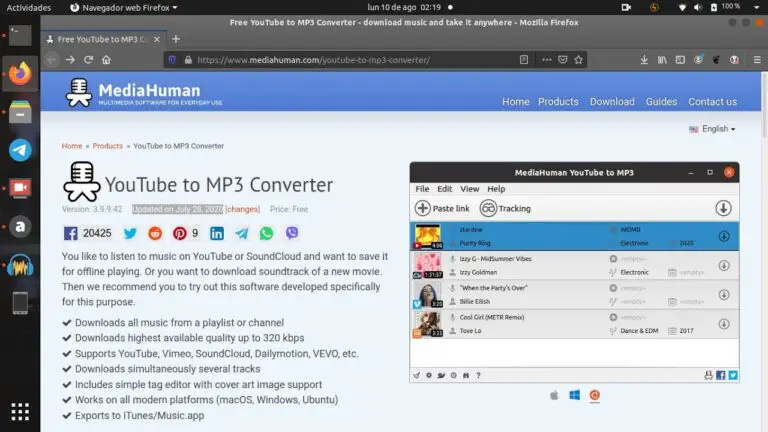The image size is (768, 432).
Task: Open Download in site navigation
Action: click(x=612, y=102)
